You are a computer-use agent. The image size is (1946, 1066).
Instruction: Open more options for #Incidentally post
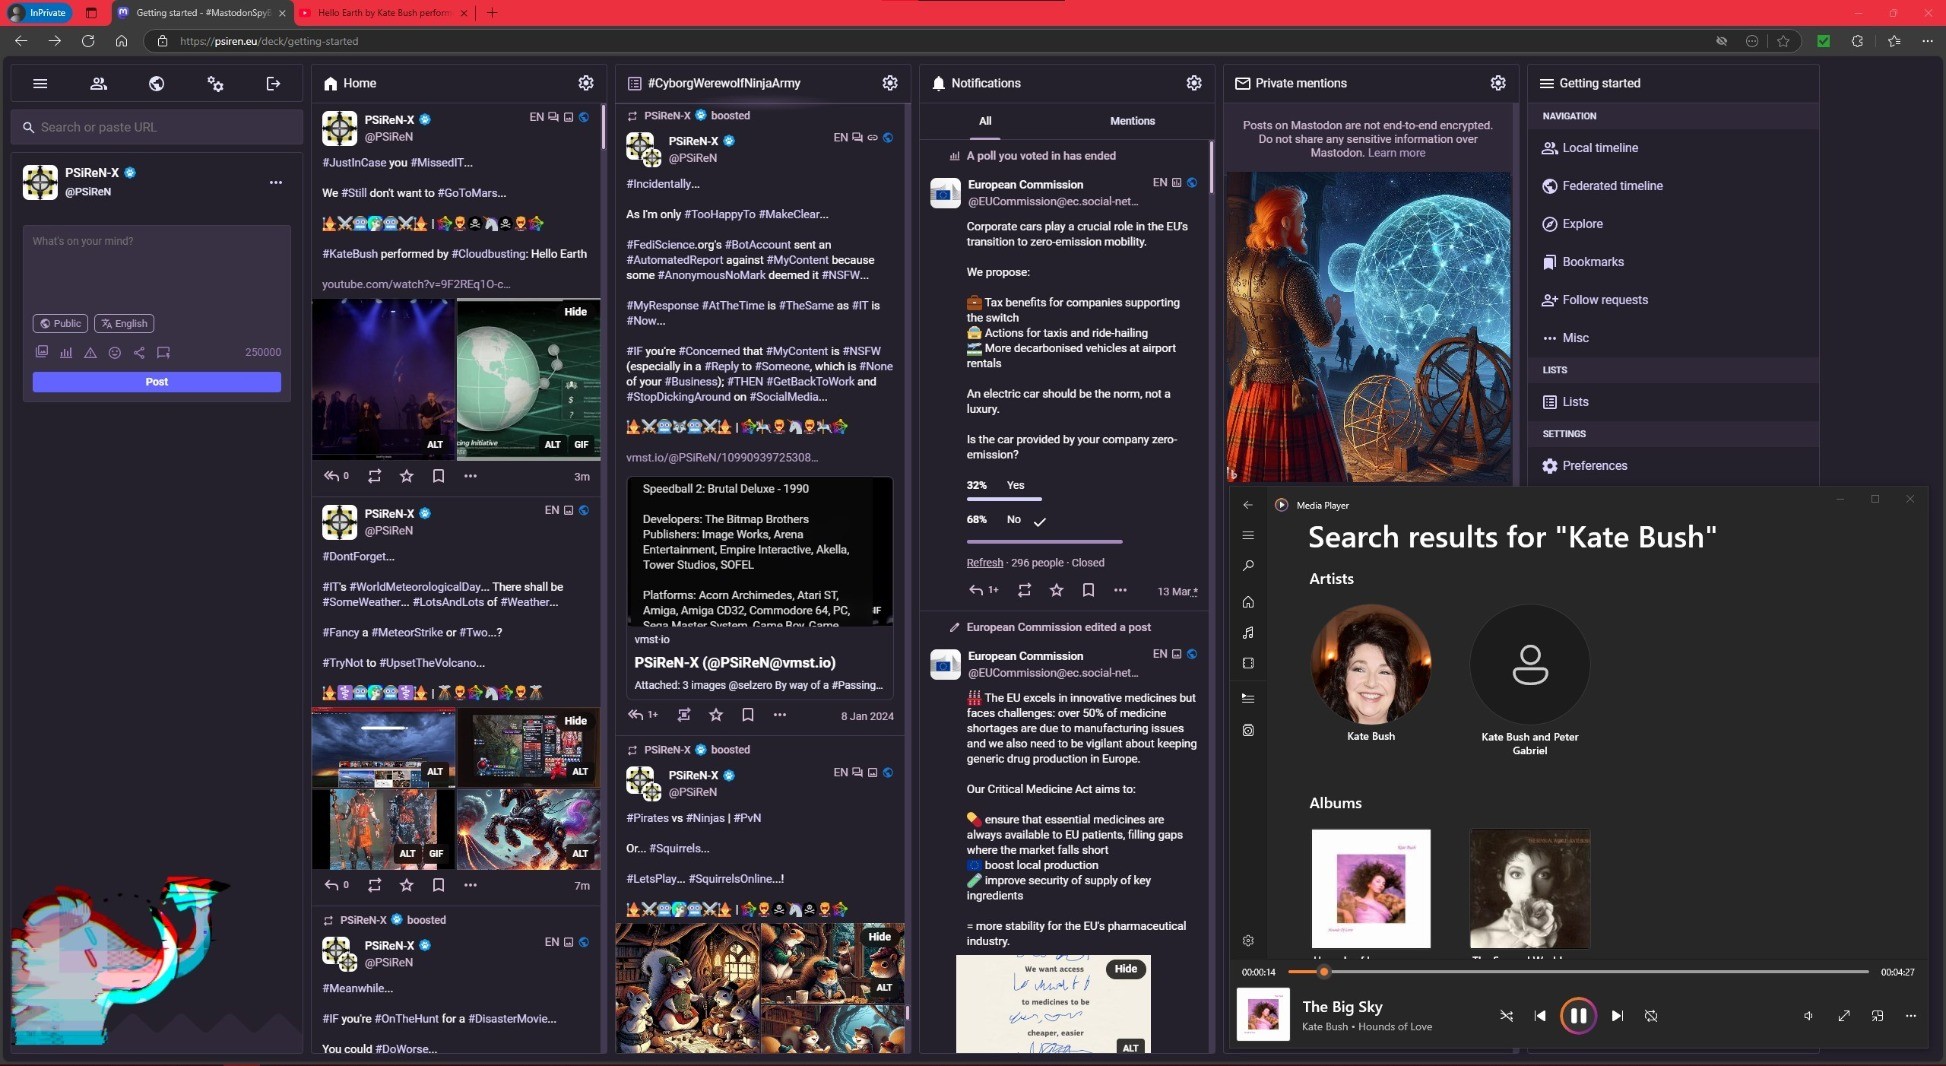780,715
